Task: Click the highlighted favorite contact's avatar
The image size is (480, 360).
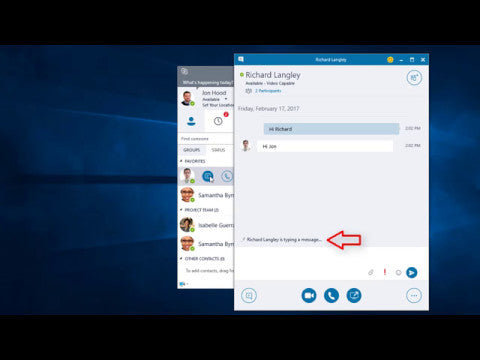Action: 187,176
